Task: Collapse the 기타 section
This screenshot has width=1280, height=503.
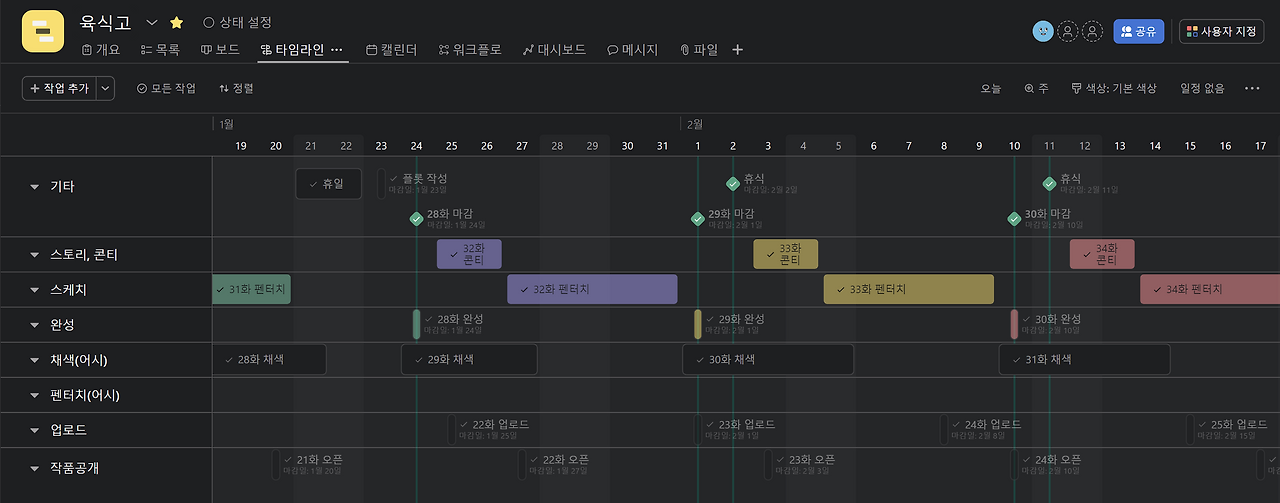Action: 35,186
